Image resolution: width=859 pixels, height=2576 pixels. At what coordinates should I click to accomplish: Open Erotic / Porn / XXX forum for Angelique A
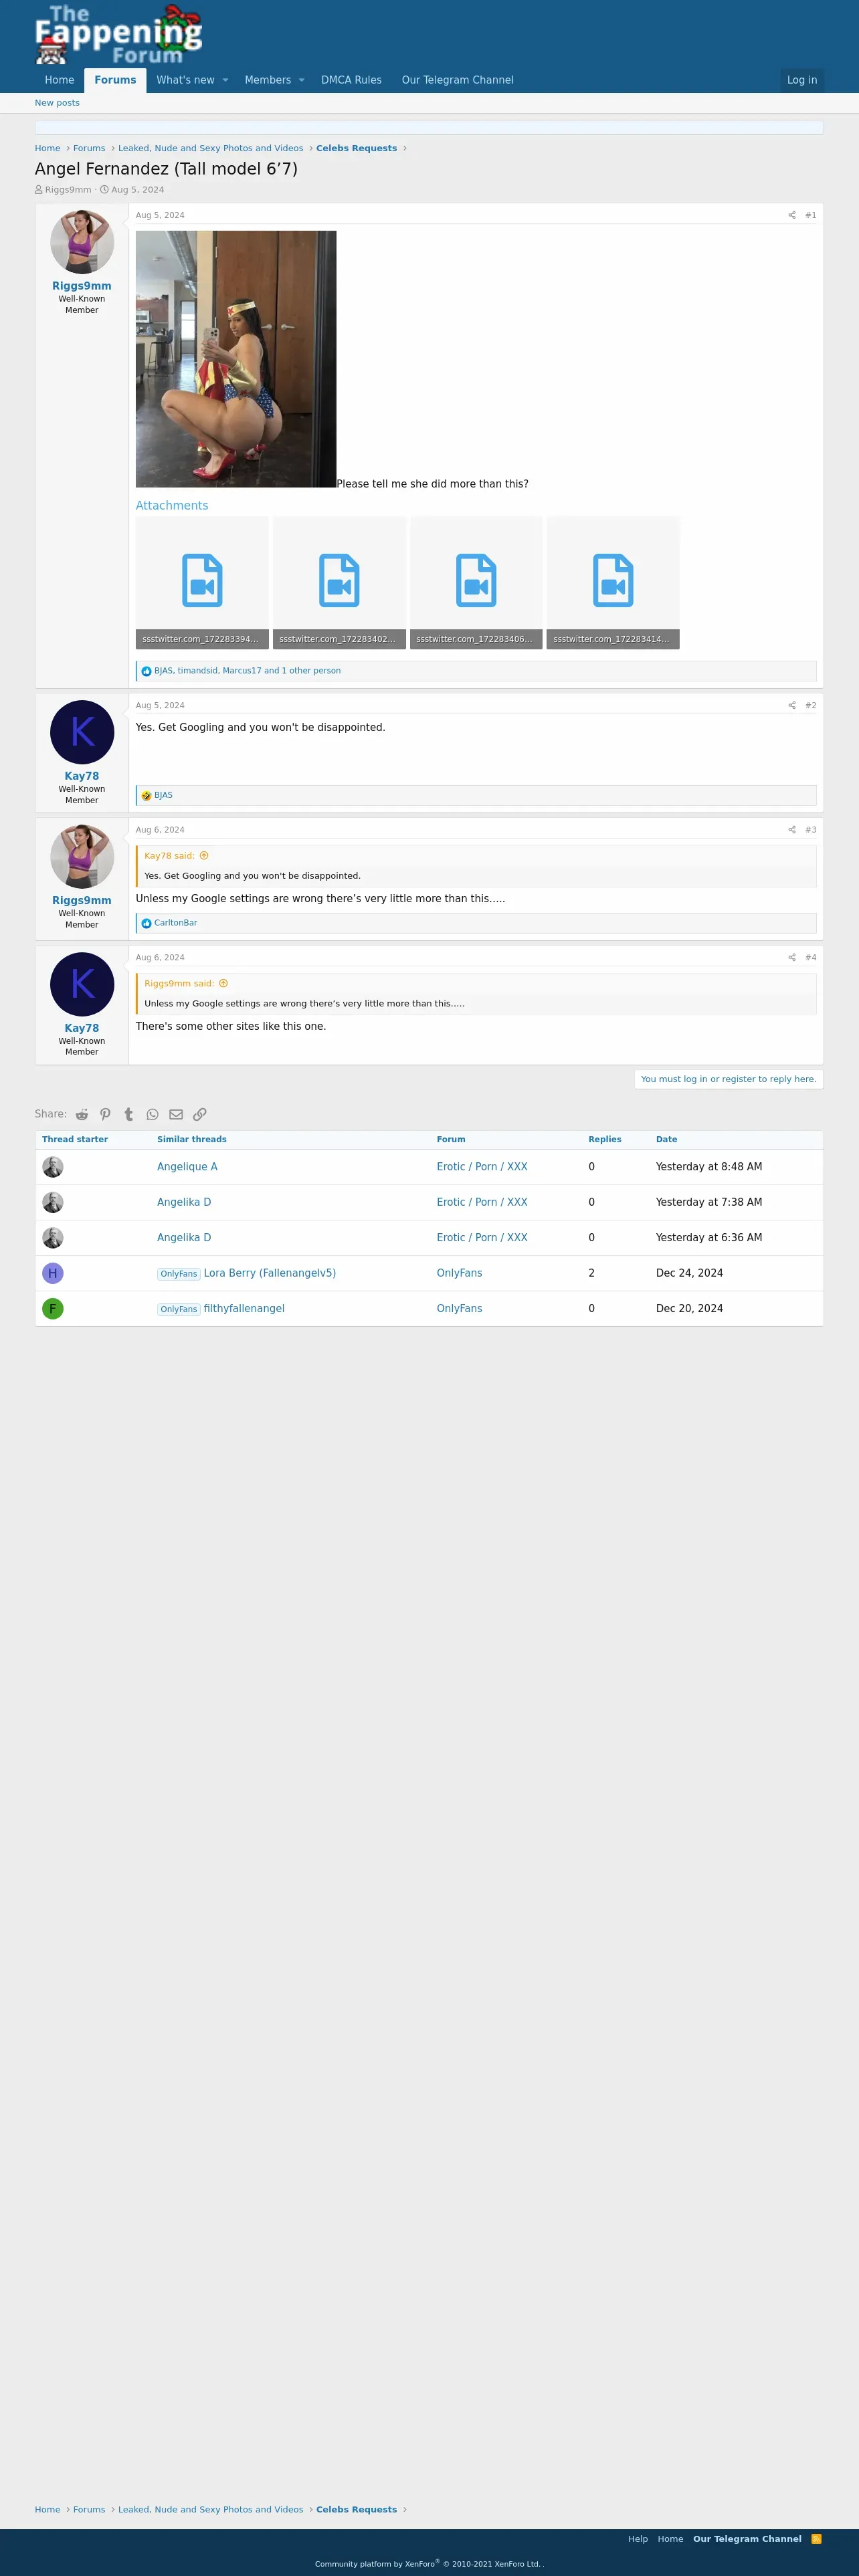[x=482, y=1167]
